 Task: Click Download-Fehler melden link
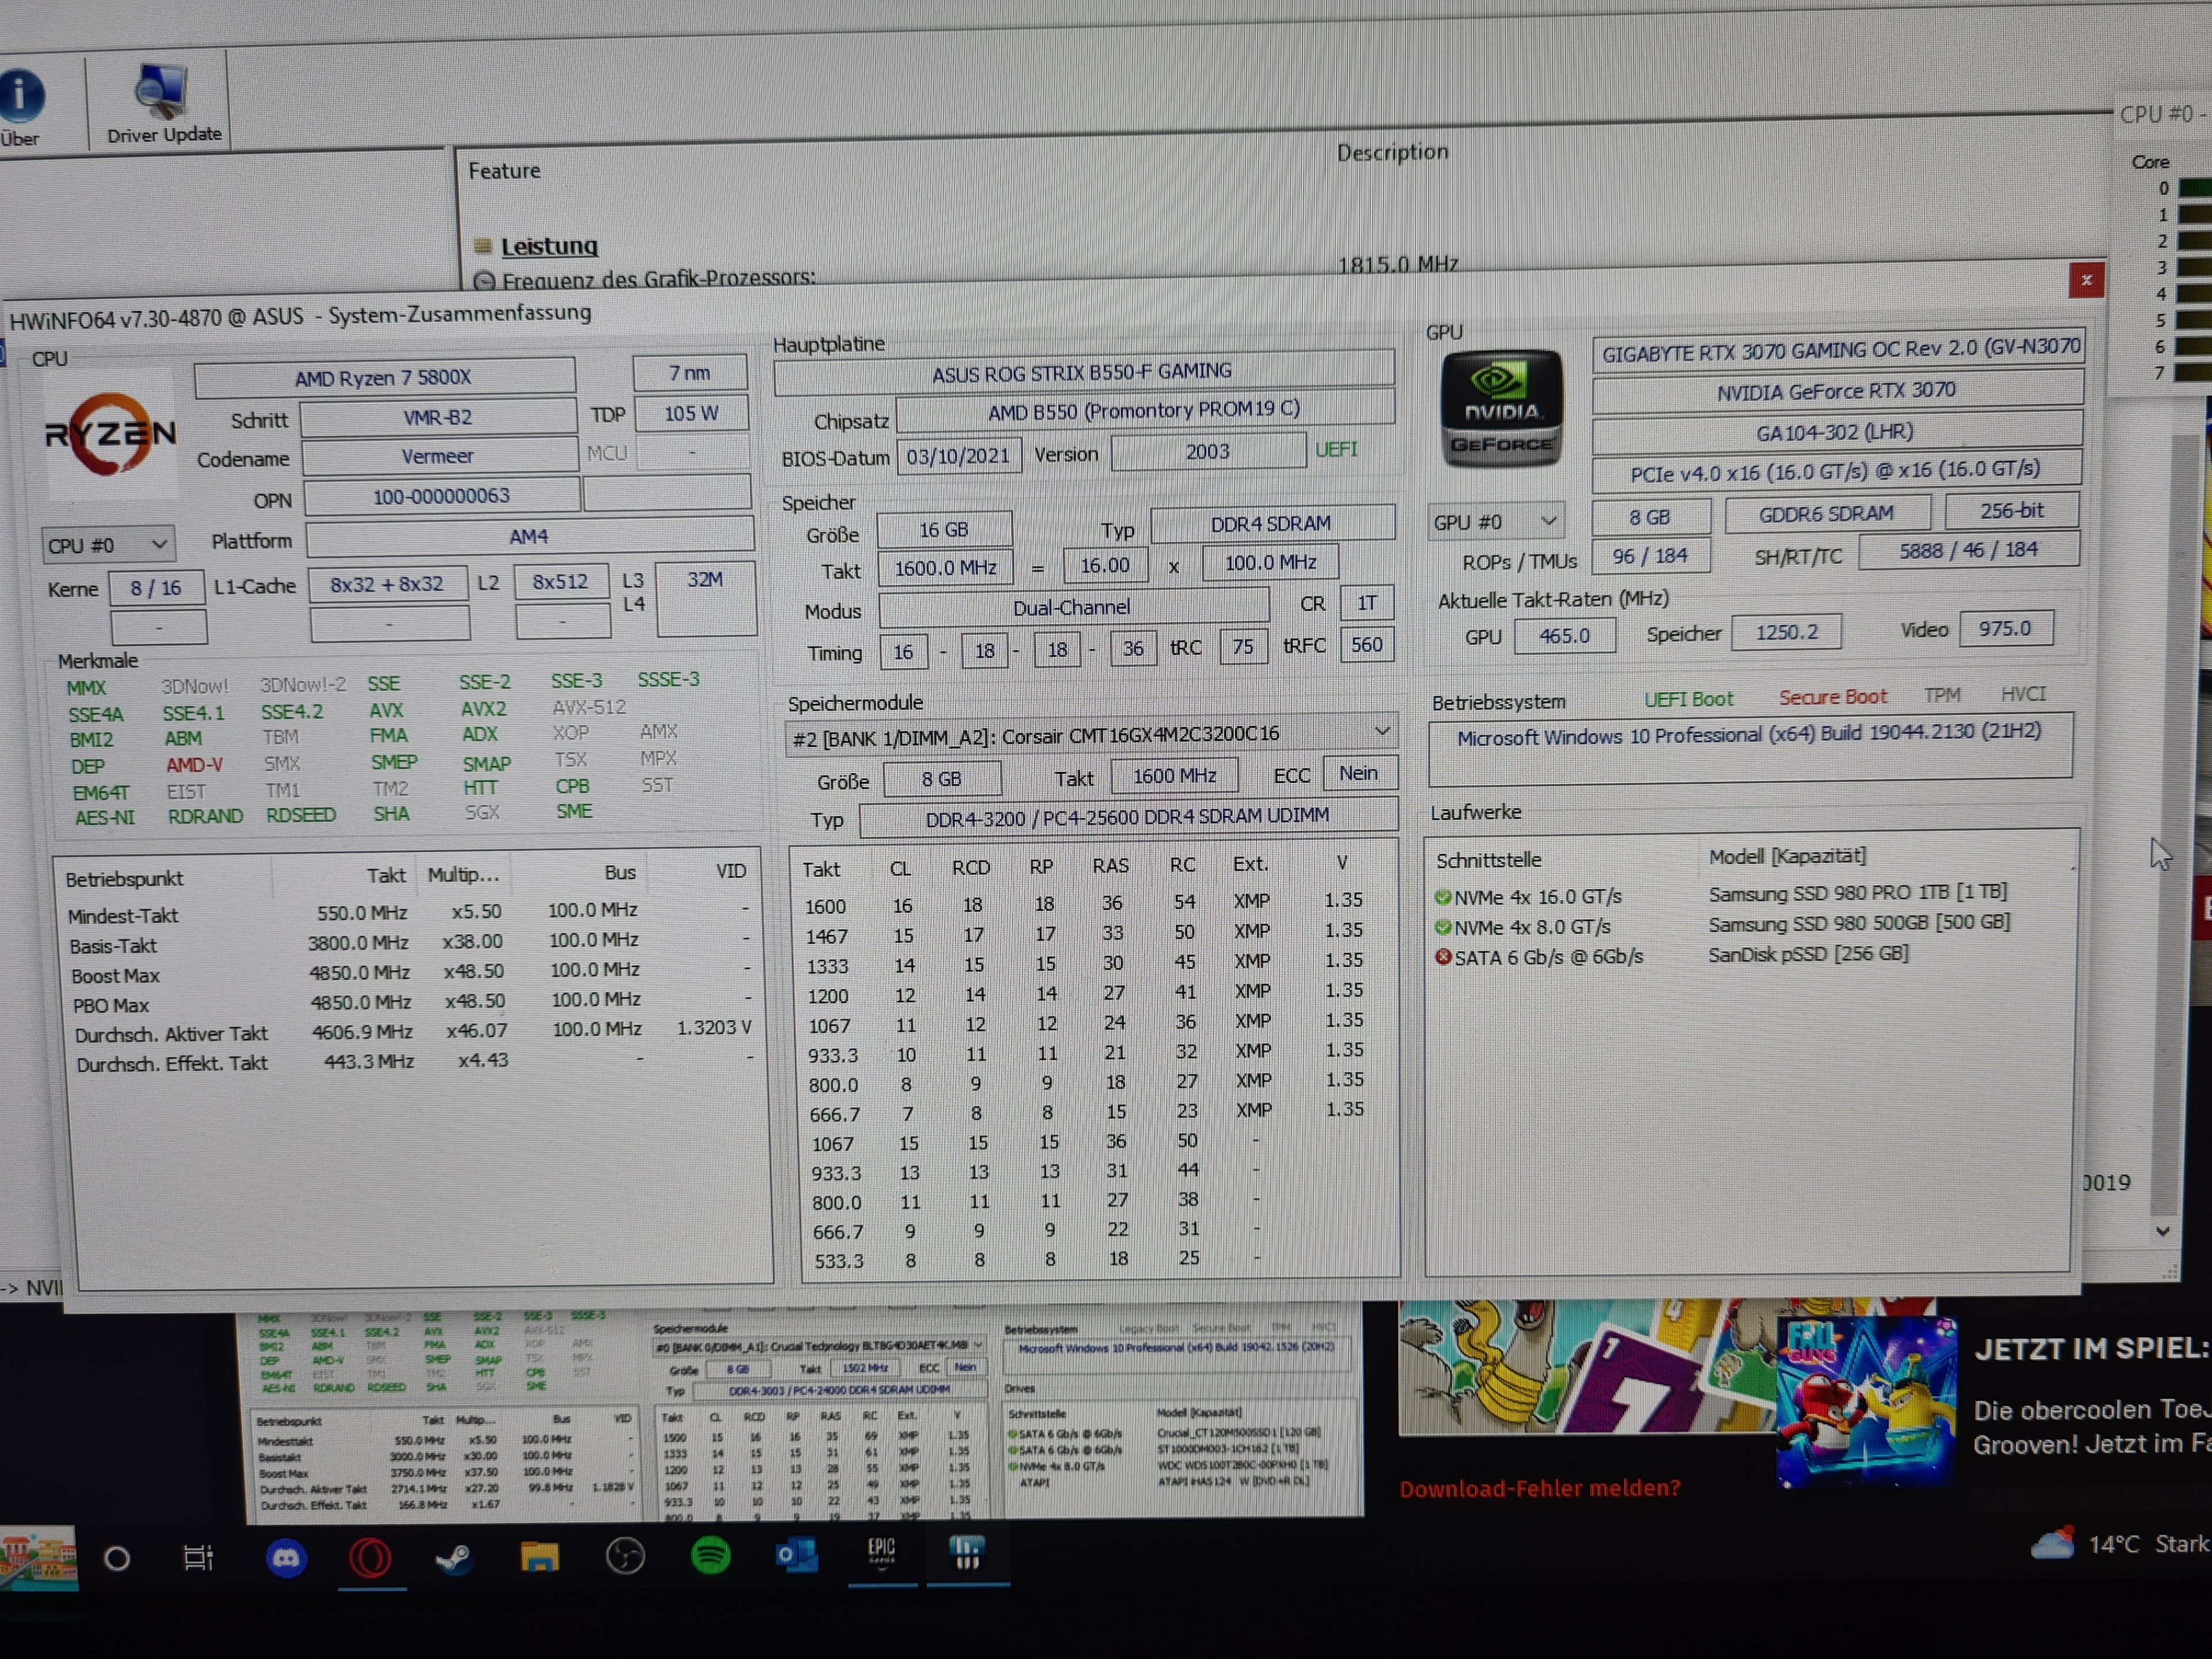click(x=1539, y=1488)
